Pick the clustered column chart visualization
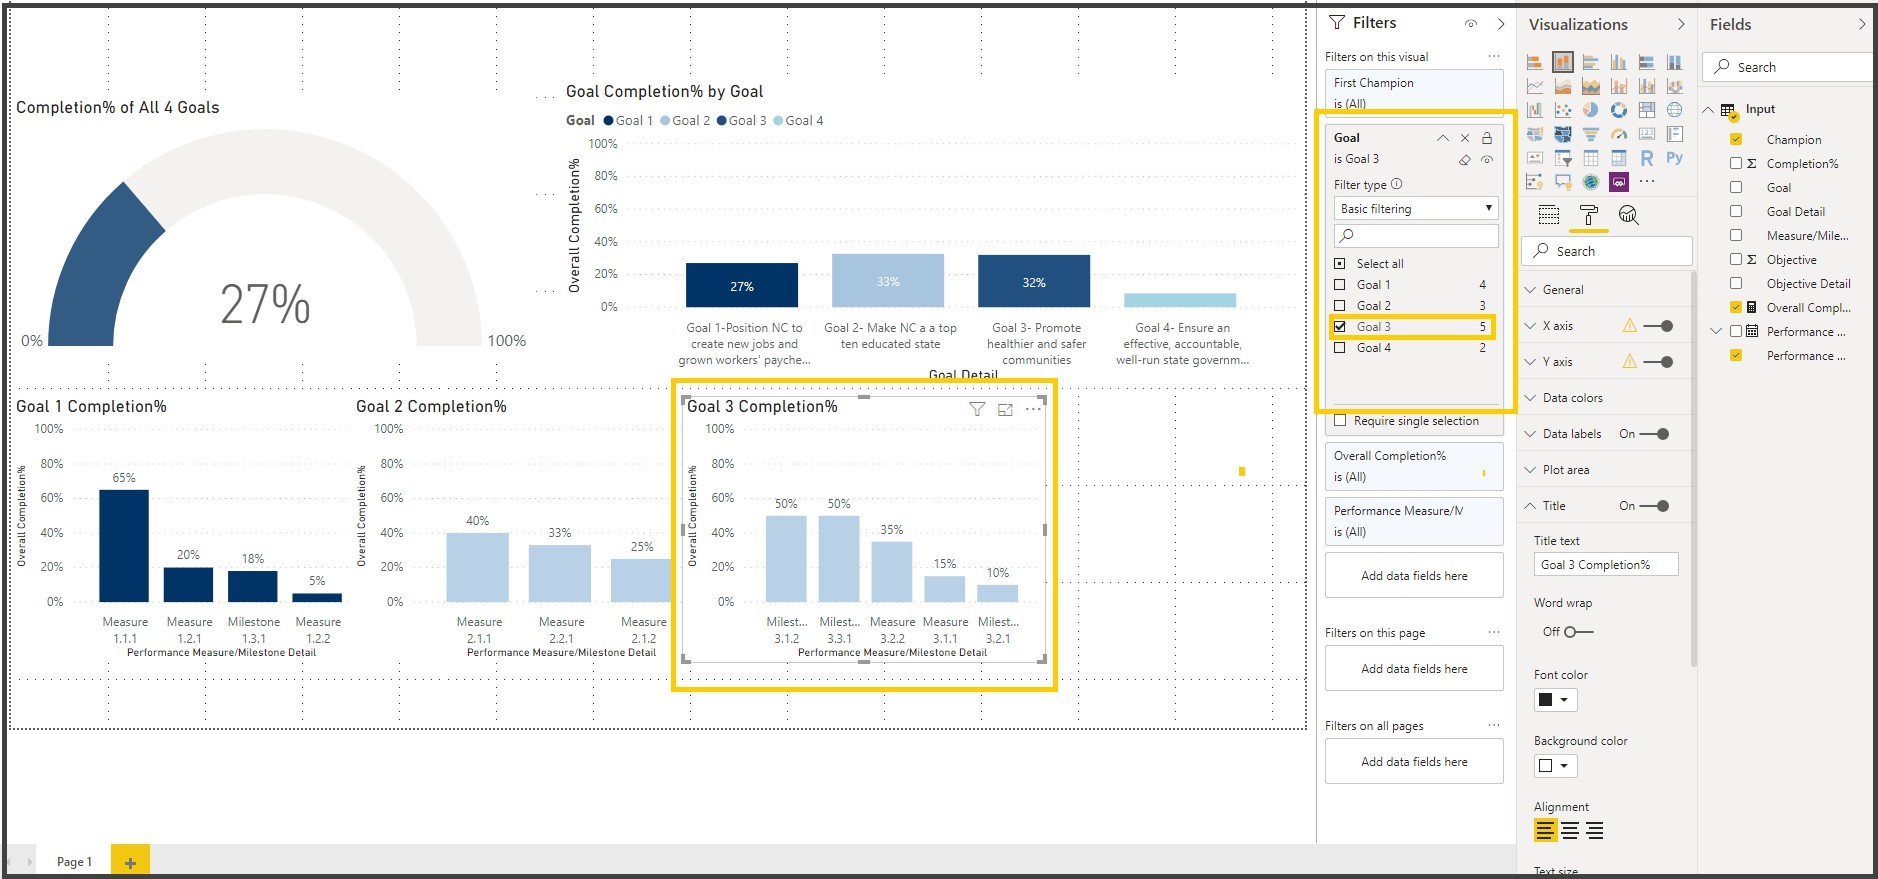This screenshot has width=1878, height=879. pos(1619,62)
